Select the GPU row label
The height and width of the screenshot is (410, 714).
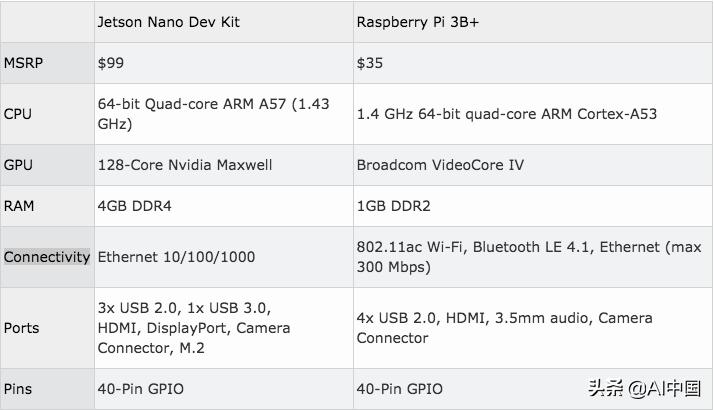18,165
